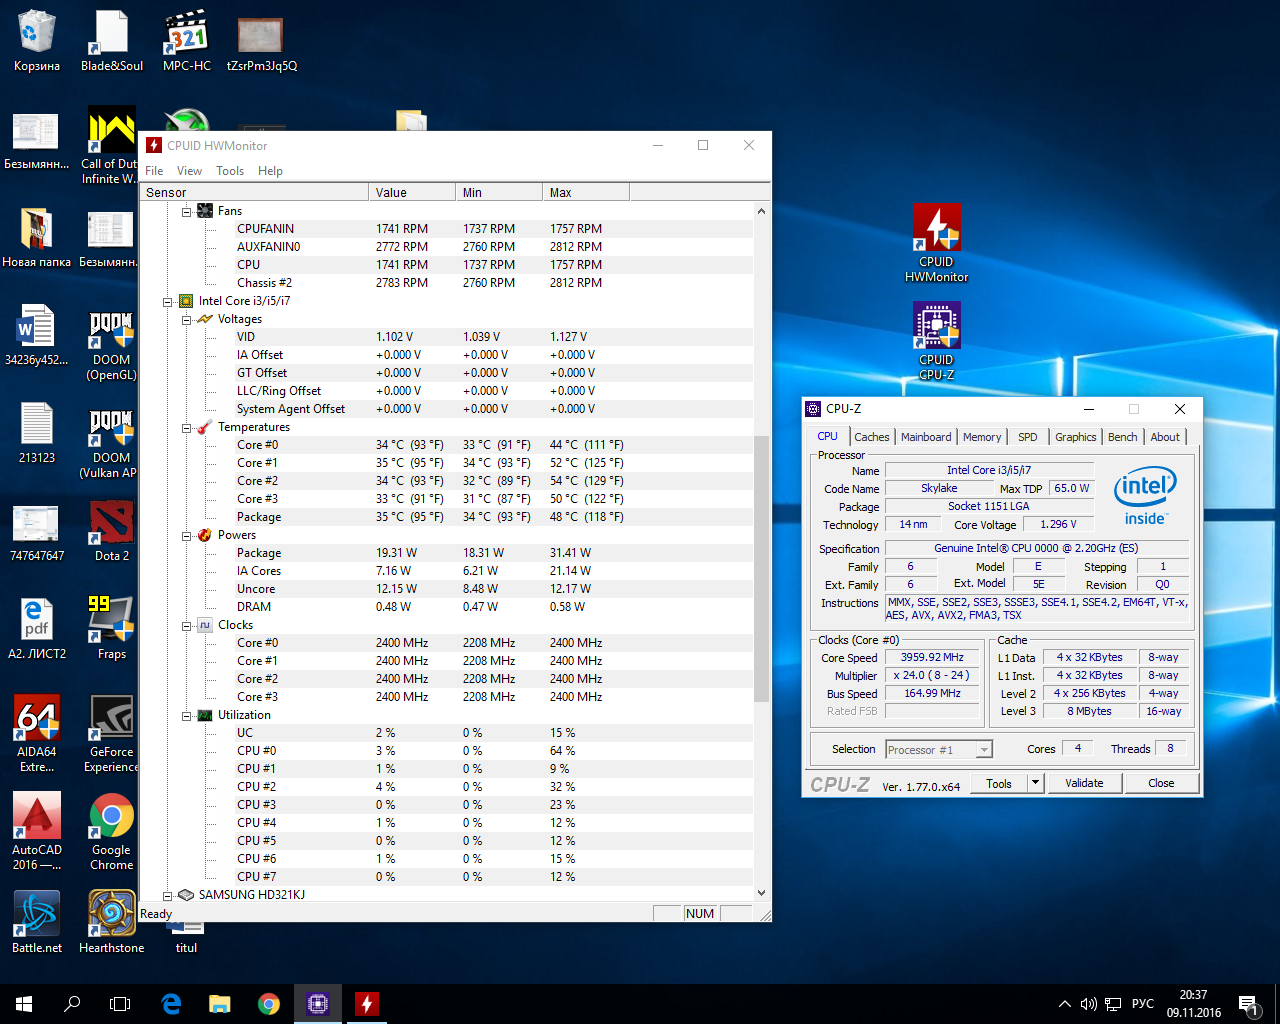This screenshot has width=1280, height=1024.
Task: Click the Max column header in HWMonitor
Action: [585, 193]
